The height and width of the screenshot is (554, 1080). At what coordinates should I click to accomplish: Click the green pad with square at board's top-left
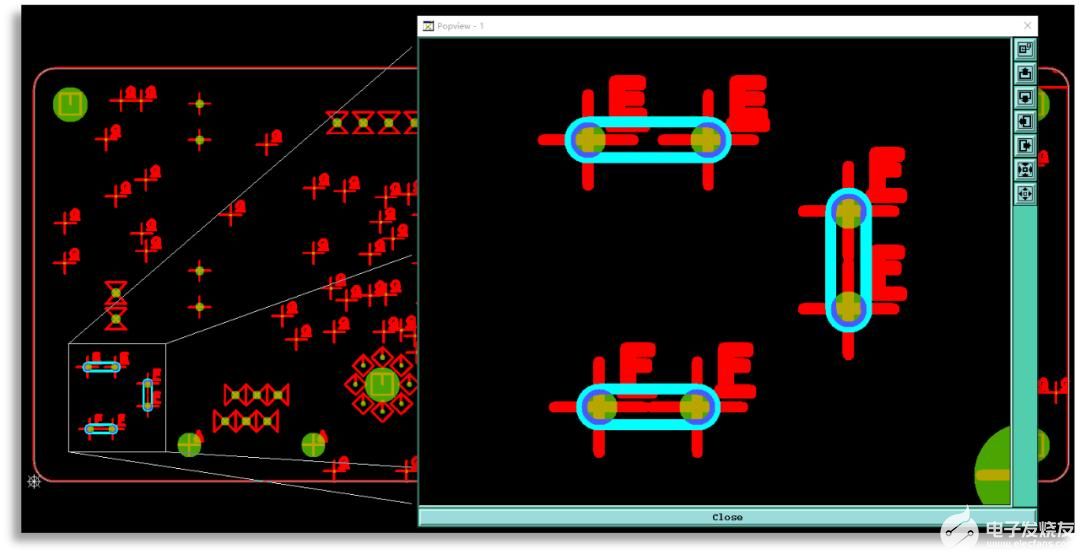coord(70,104)
